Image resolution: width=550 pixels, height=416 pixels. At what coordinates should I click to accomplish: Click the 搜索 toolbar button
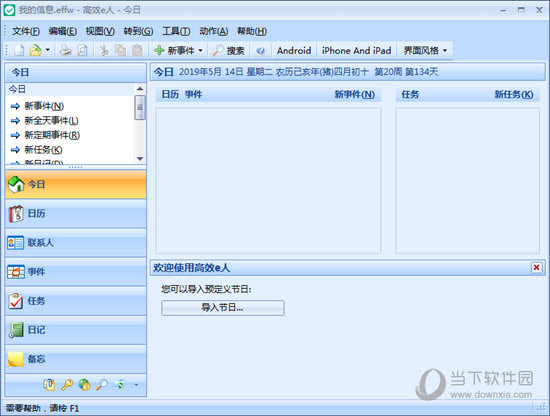coord(228,51)
